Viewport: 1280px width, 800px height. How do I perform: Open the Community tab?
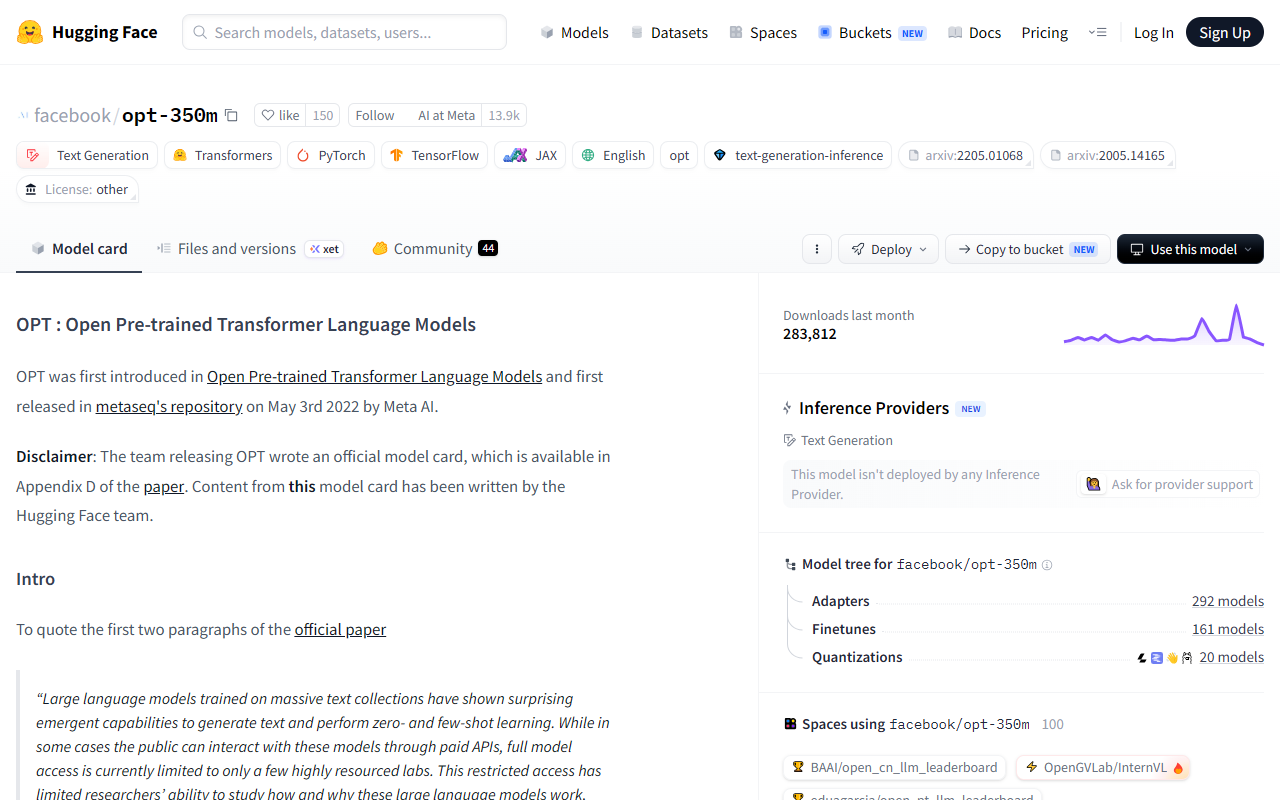pyautogui.click(x=435, y=249)
